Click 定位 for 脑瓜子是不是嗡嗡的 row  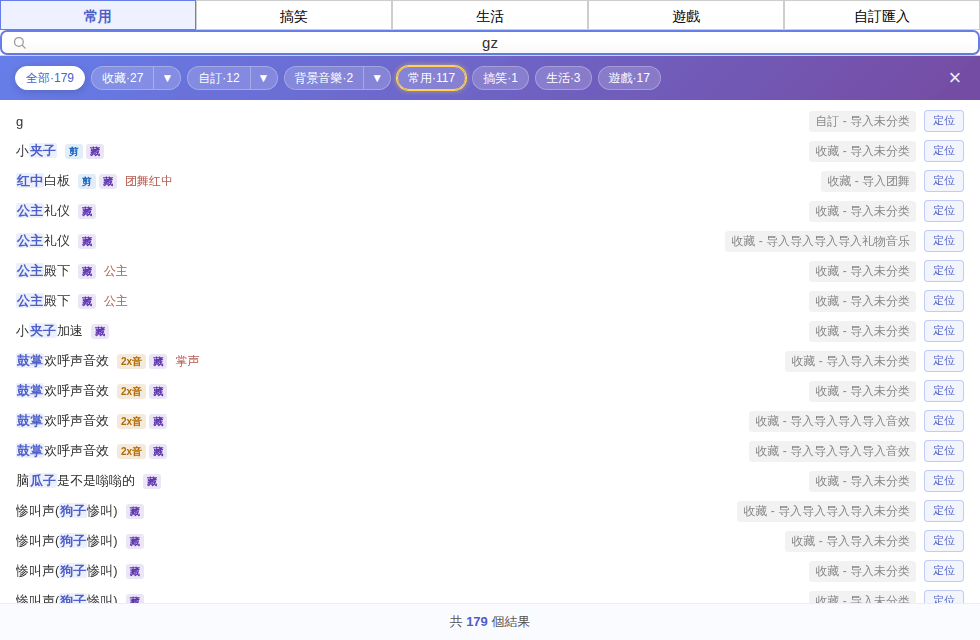tap(944, 481)
